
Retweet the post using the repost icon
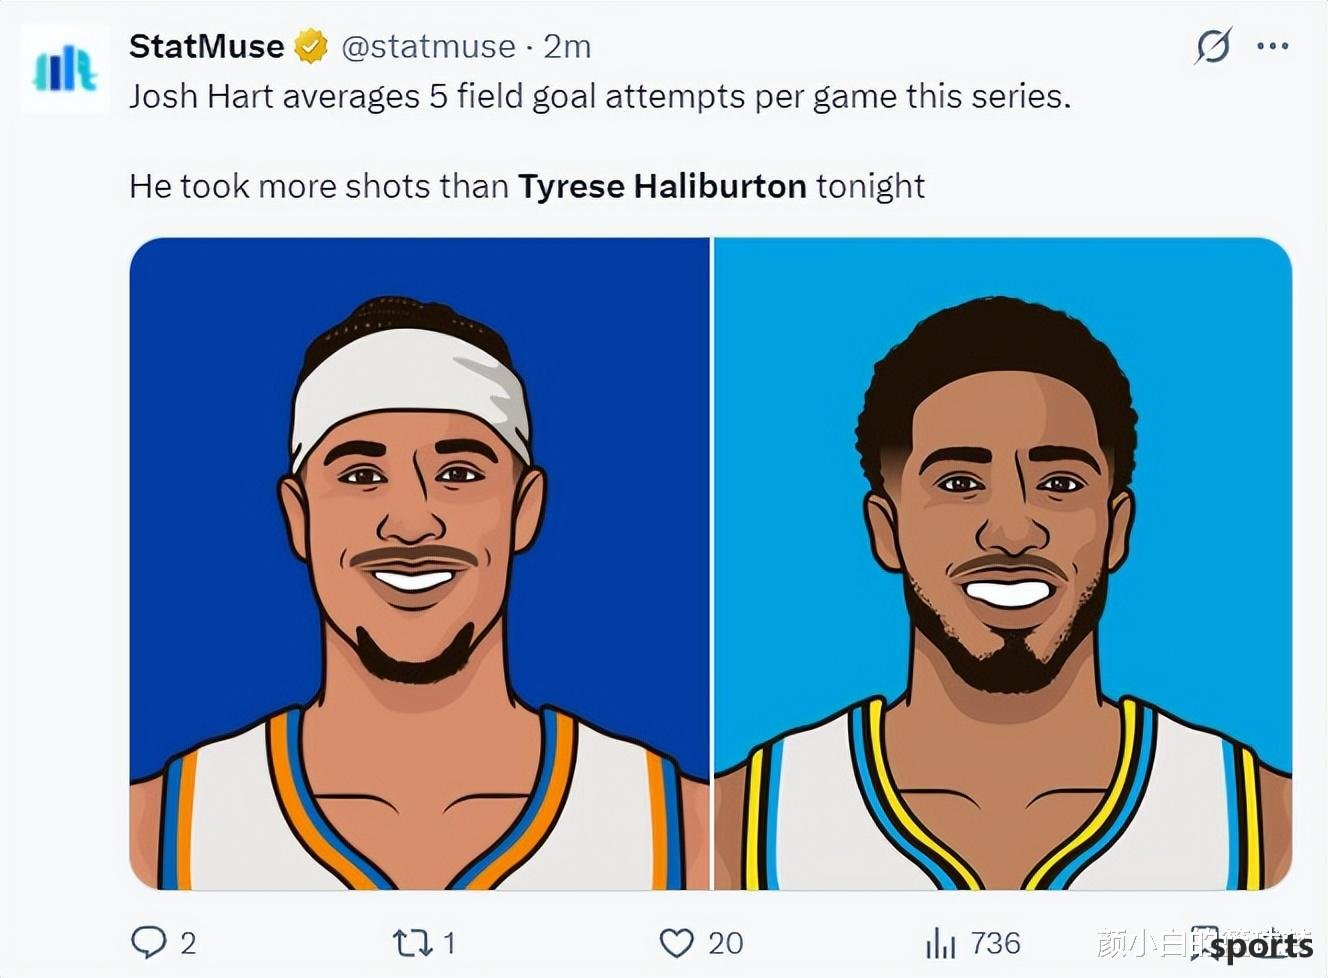point(411,942)
